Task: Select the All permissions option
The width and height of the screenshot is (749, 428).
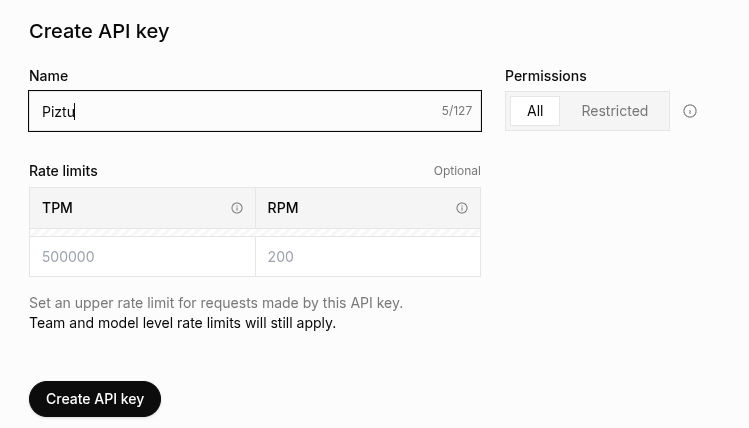Action: pyautogui.click(x=535, y=111)
